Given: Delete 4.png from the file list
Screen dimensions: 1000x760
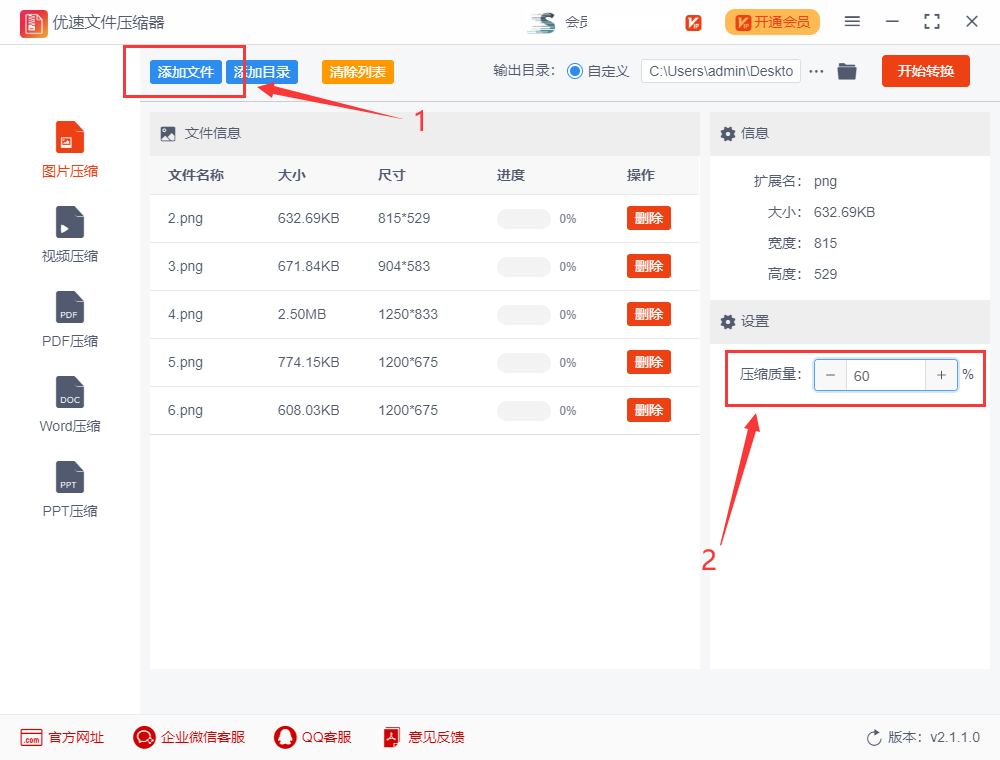Looking at the screenshot, I should click(x=648, y=314).
